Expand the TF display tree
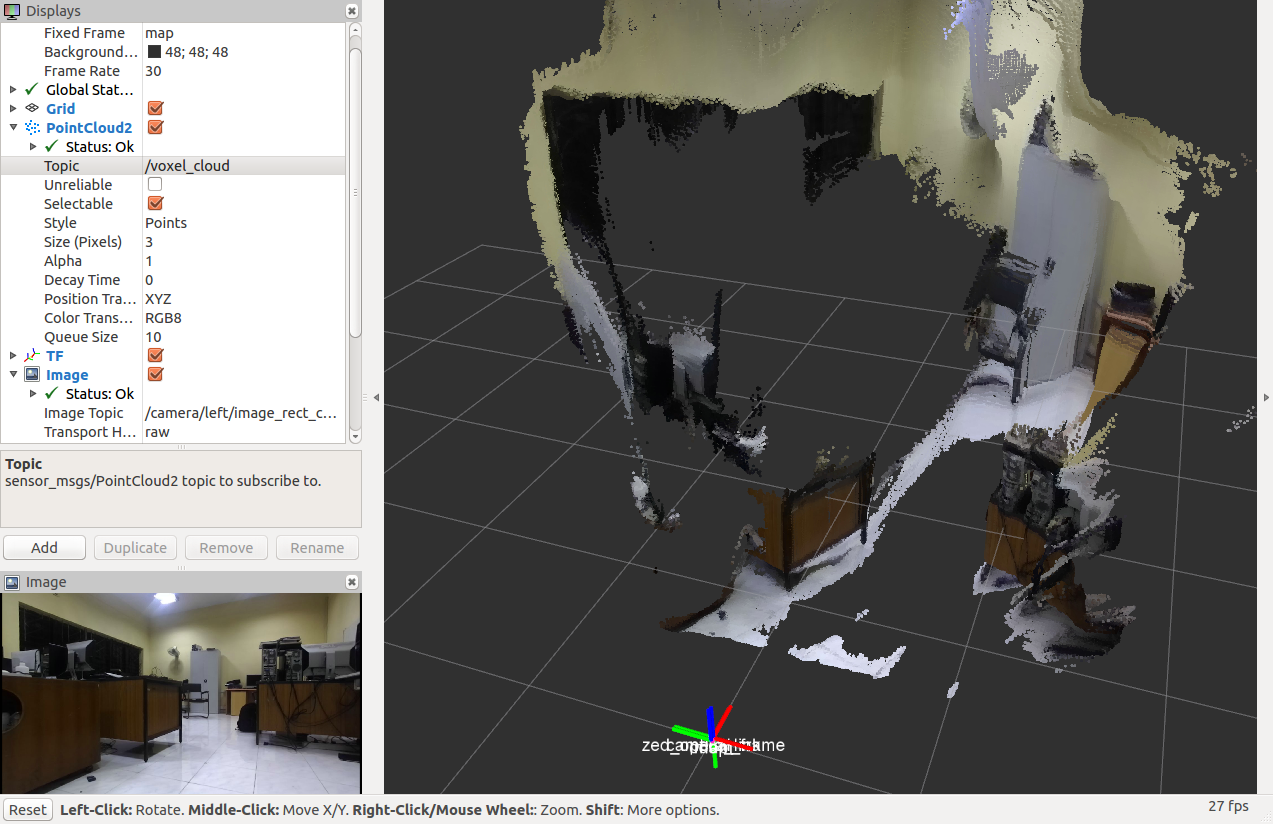This screenshot has height=824, width=1273. coord(13,356)
